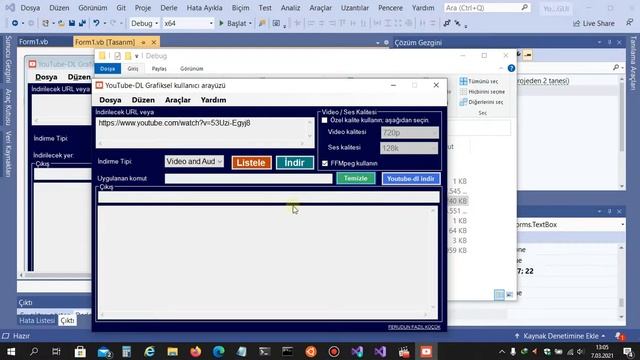Pin the Çözüm Gezgini panel
Screen dimensions: 640x360
pos(609,42)
